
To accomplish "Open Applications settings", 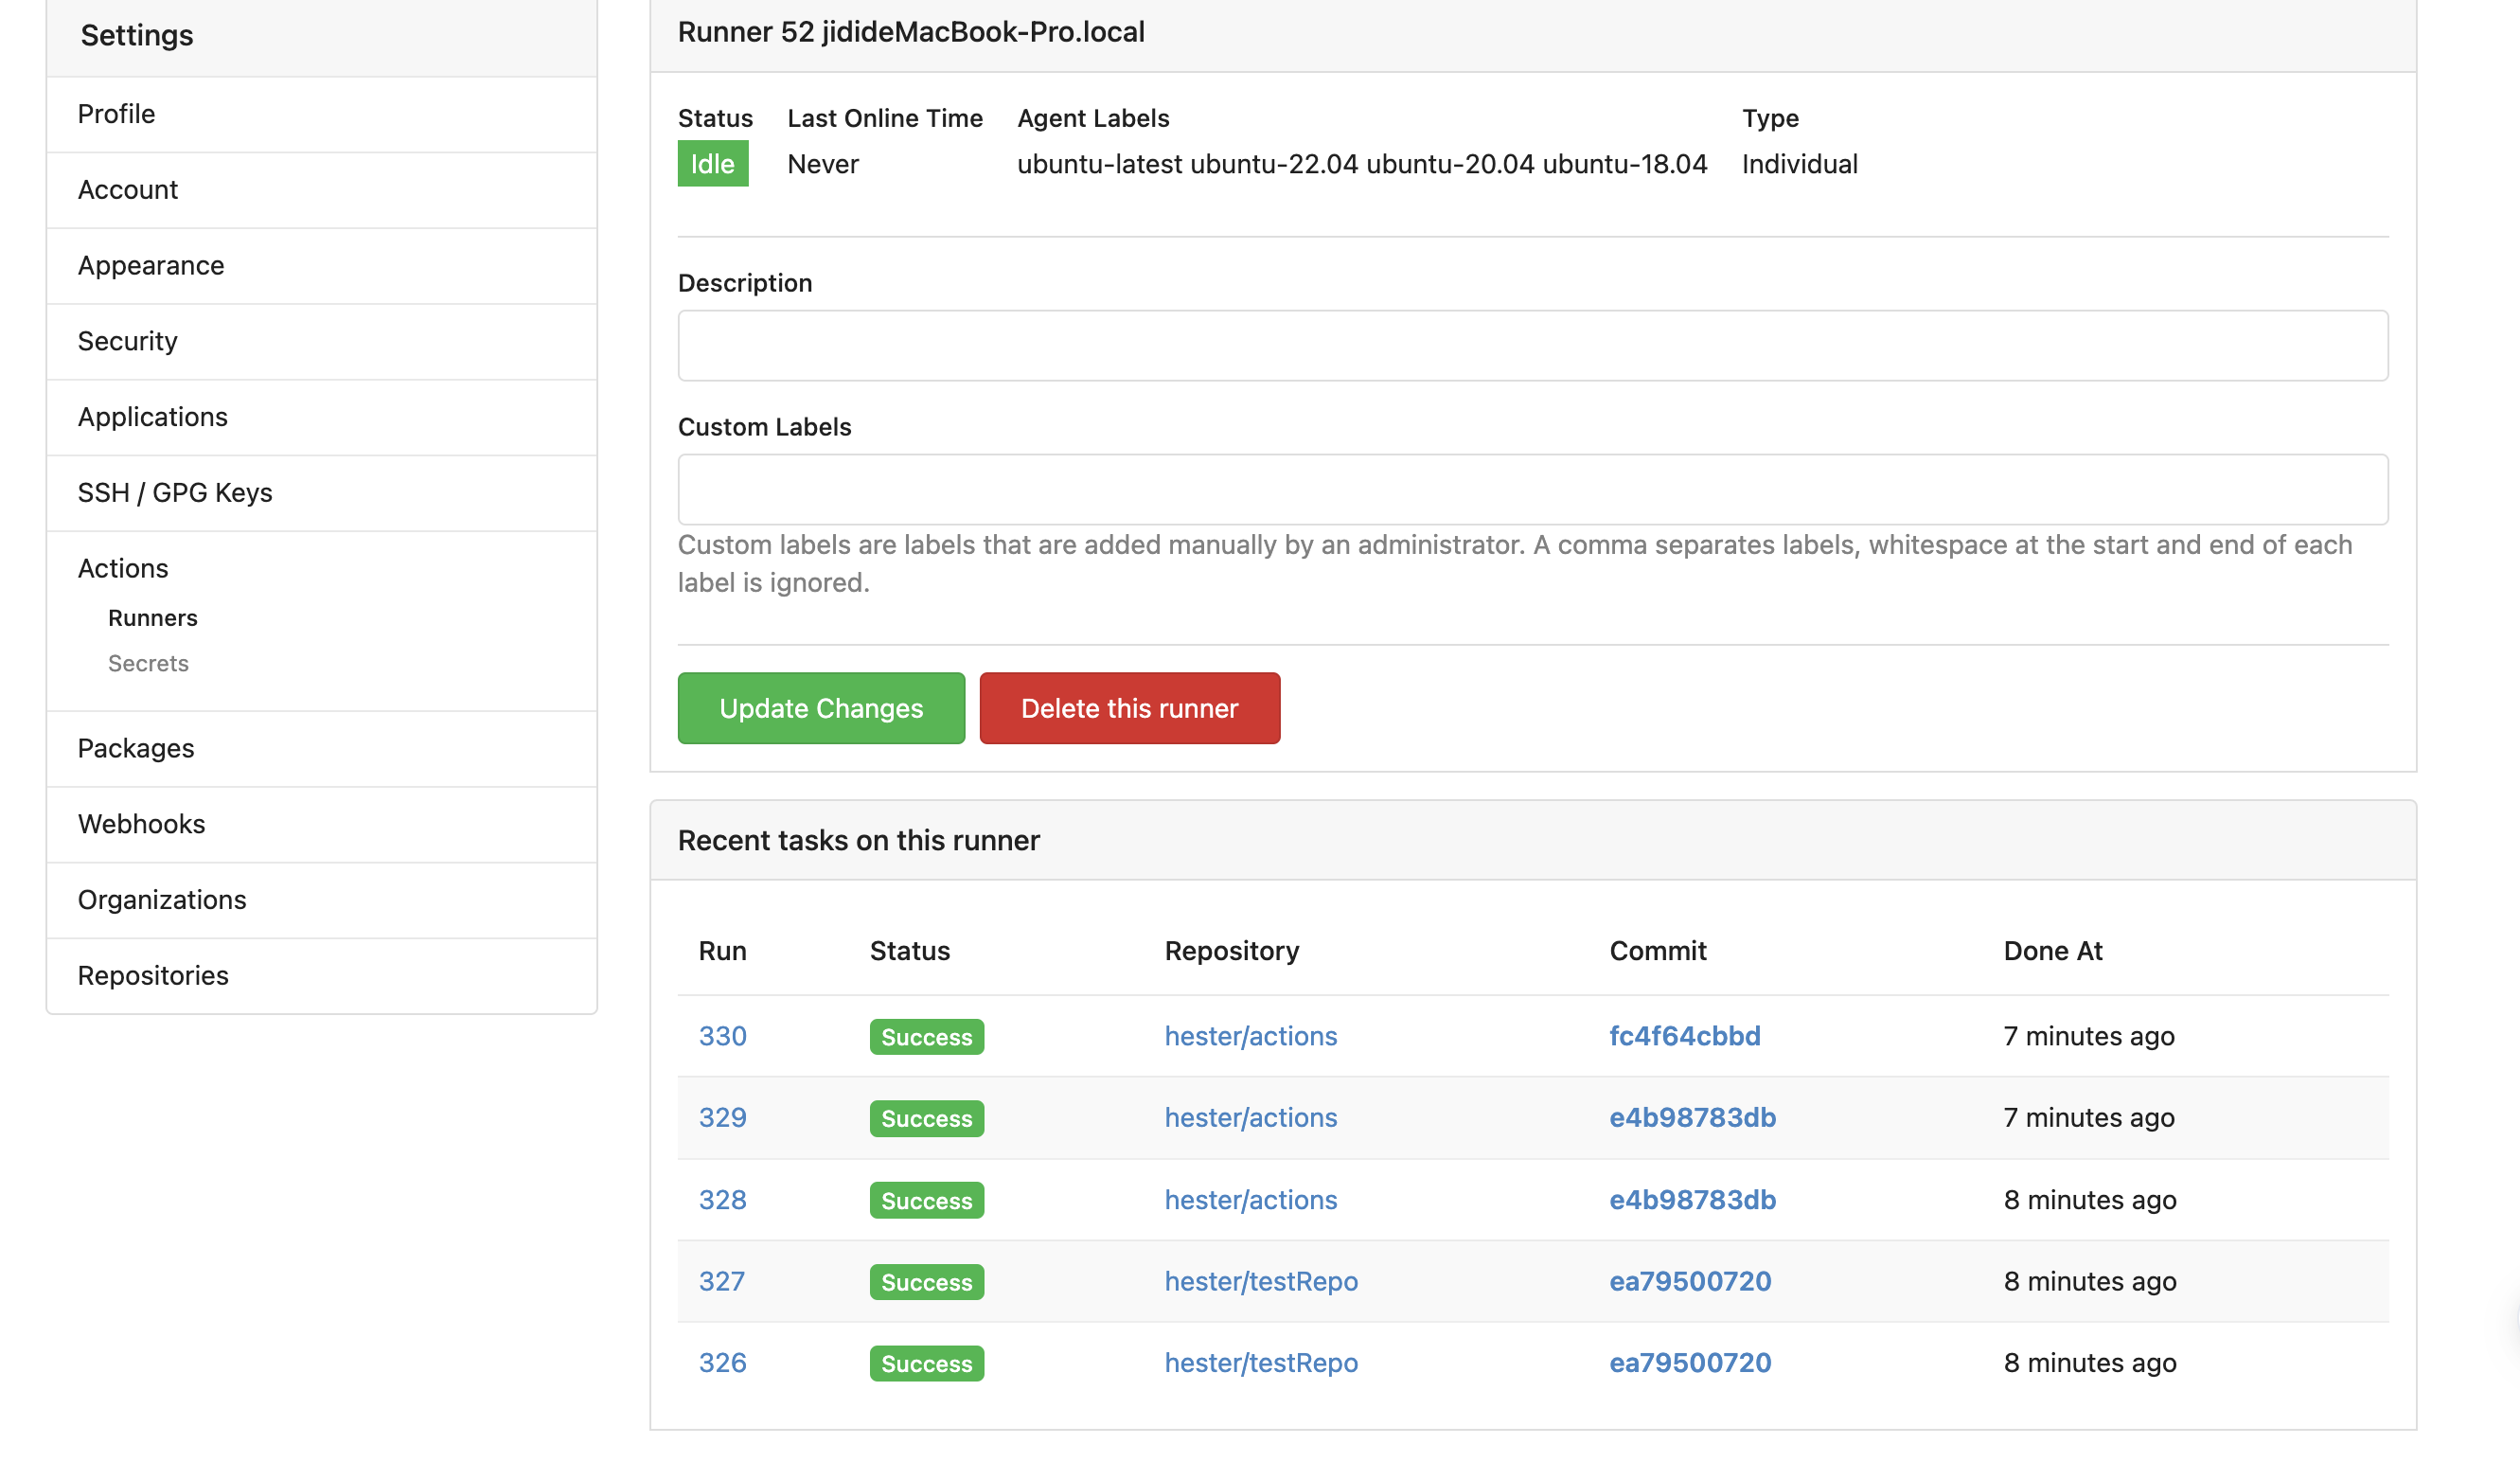I will pos(321,418).
